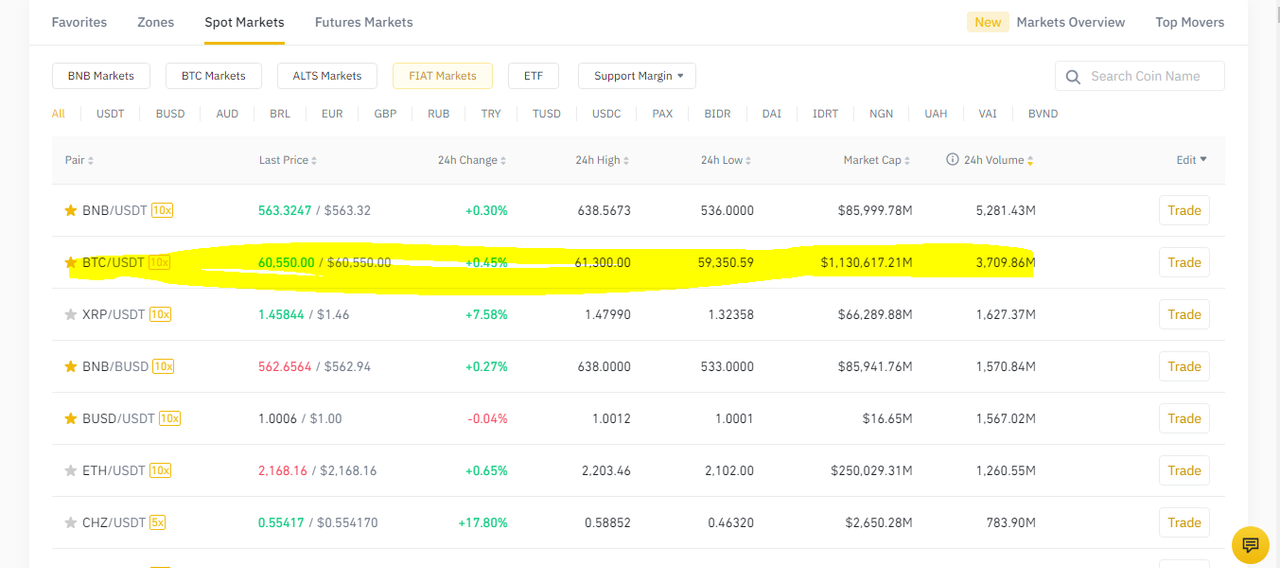The image size is (1280, 568).
Task: Trade the BTC/USDT pair
Action: pyautogui.click(x=1184, y=263)
